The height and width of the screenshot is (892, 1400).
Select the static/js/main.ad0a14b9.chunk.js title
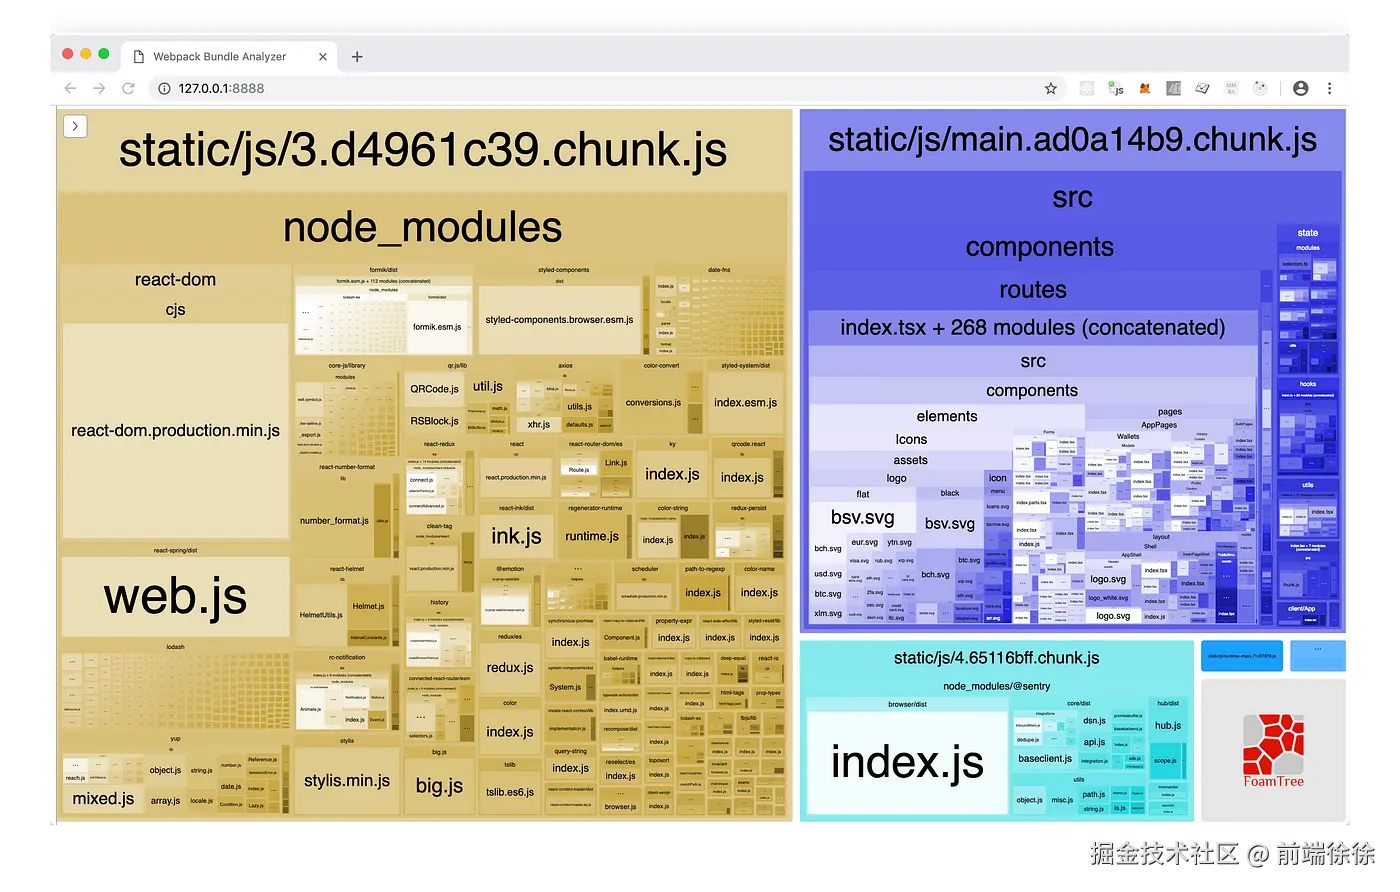coord(1072,139)
